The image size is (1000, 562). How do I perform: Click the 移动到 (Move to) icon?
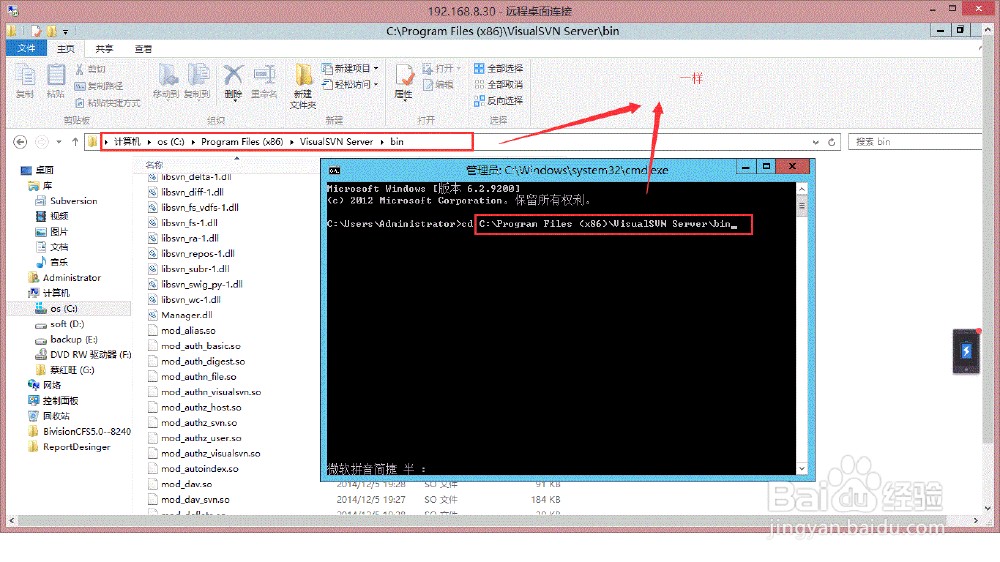pyautogui.click(x=166, y=81)
